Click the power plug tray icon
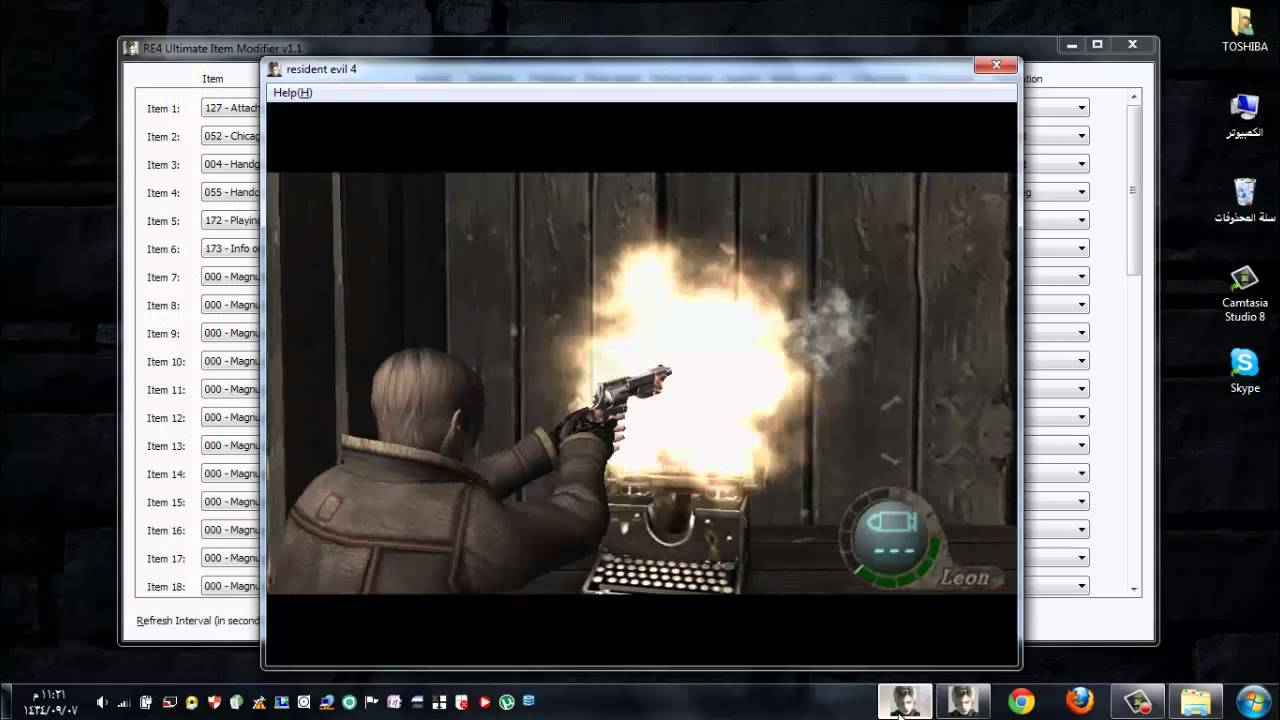Viewport: 1280px width, 720px height. click(x=146, y=702)
